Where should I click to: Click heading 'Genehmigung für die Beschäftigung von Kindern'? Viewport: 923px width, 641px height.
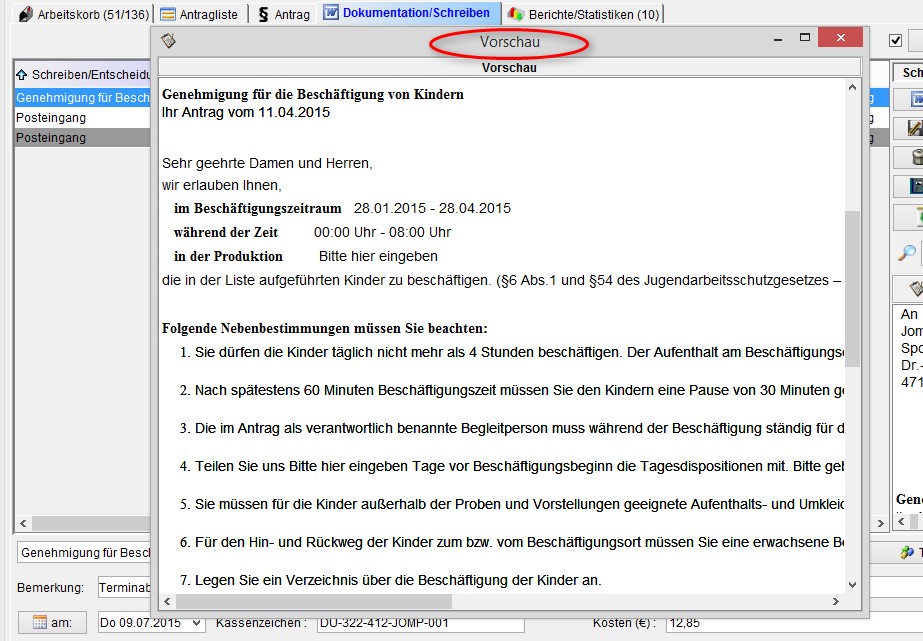pyautogui.click(x=313, y=94)
